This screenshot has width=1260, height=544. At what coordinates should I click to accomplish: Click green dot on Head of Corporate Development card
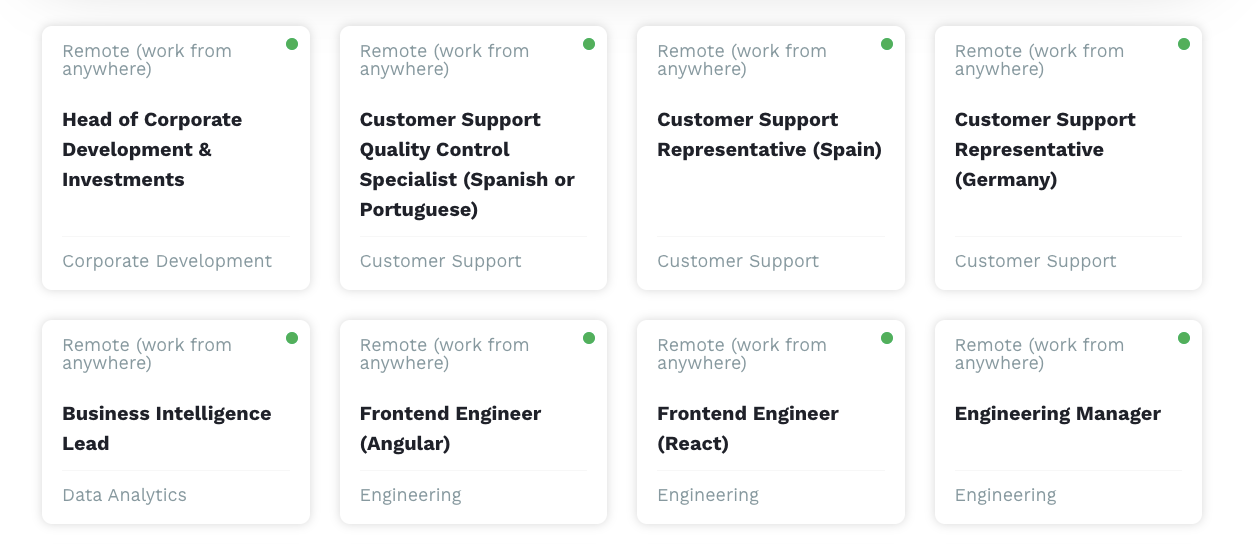click(292, 44)
